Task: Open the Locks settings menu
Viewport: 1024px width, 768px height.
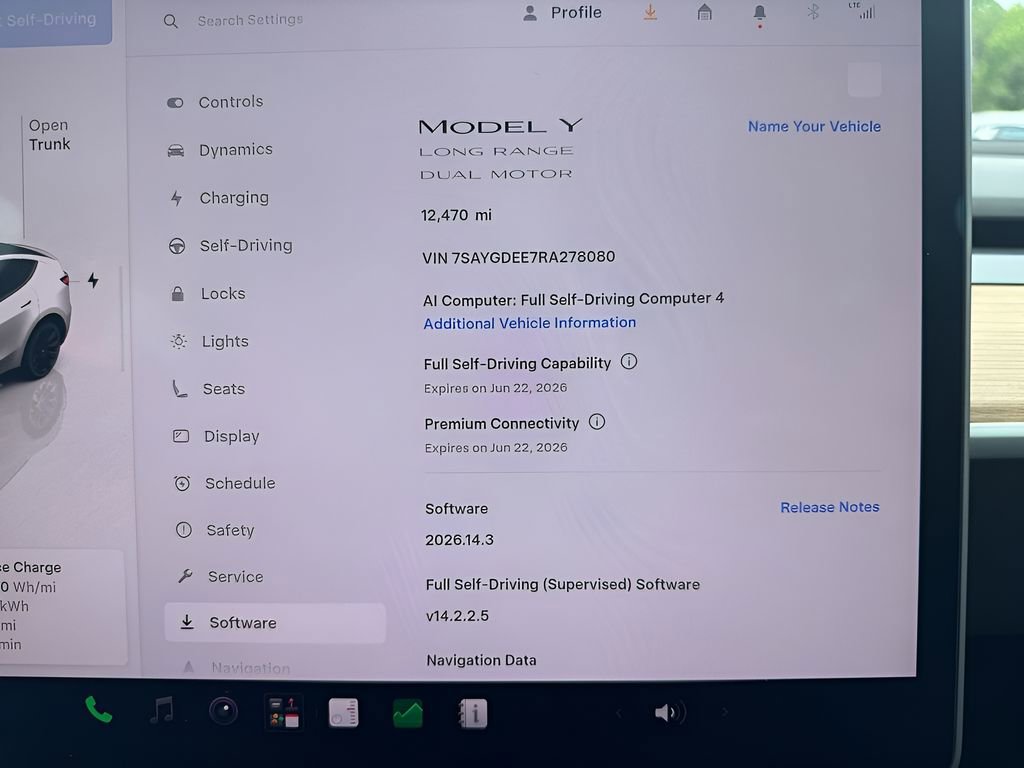Action: (x=223, y=294)
